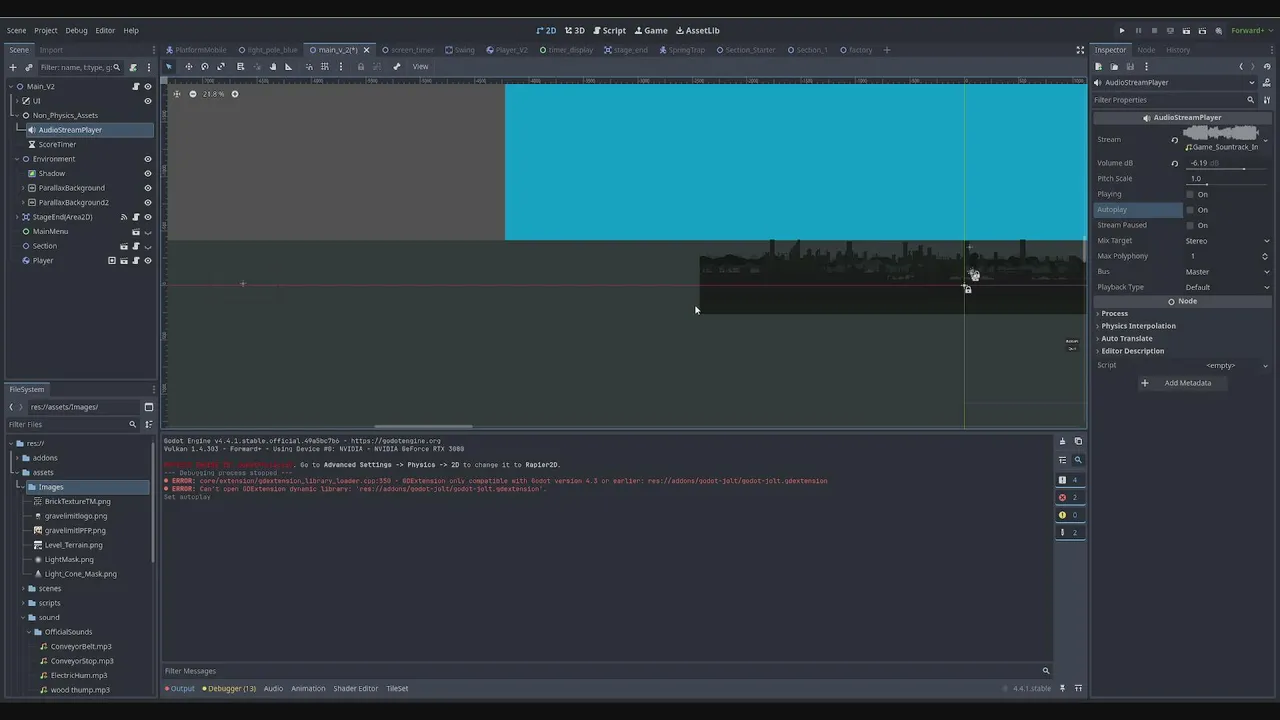Open the Bus dropdown
This screenshot has width=1280, height=720.
coord(1228,272)
